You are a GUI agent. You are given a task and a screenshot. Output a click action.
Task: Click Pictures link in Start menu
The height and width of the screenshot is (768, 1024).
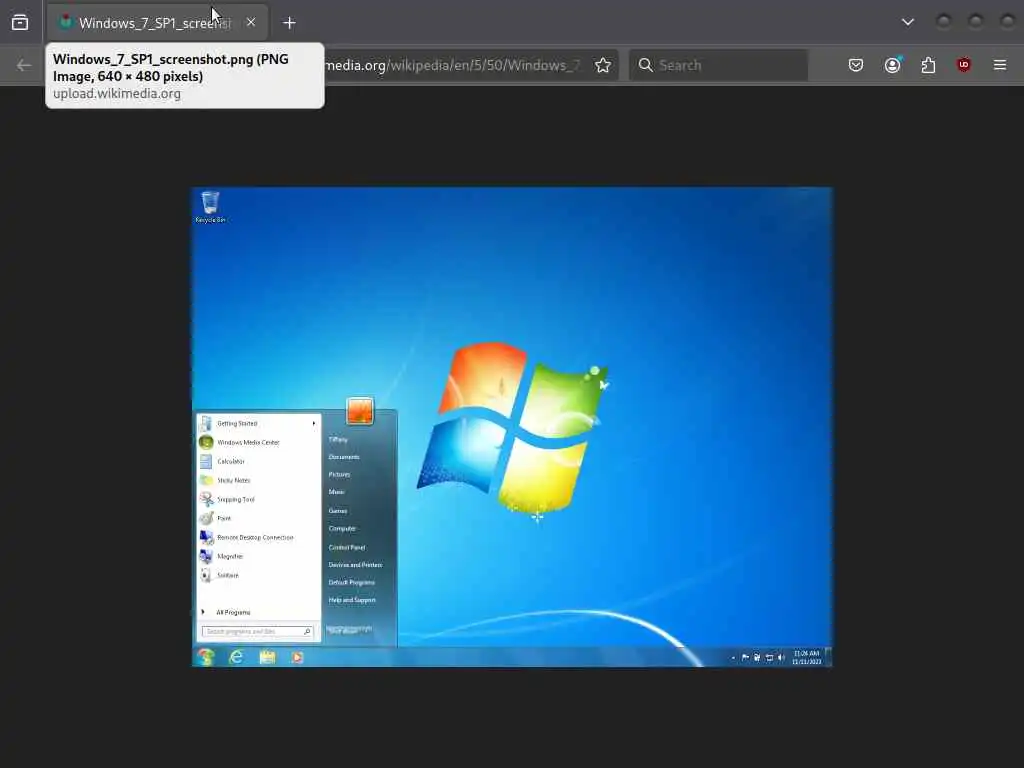(340, 474)
